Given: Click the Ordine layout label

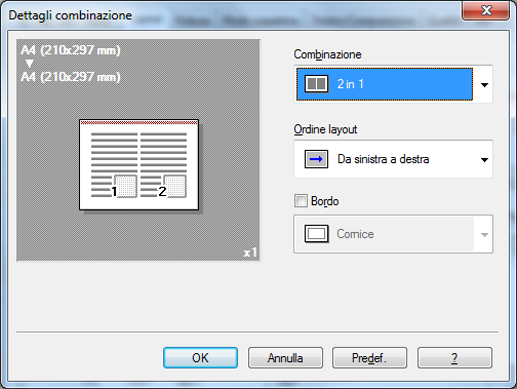Looking at the screenshot, I should pyautogui.click(x=325, y=129).
